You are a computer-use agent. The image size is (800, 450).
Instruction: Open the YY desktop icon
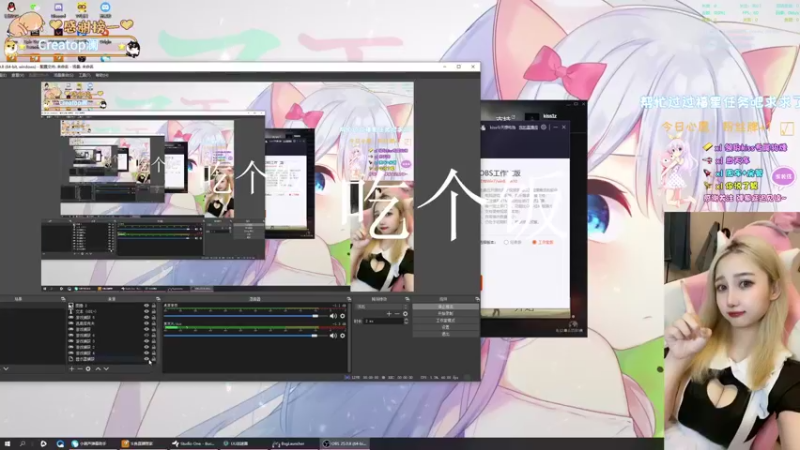82,8
